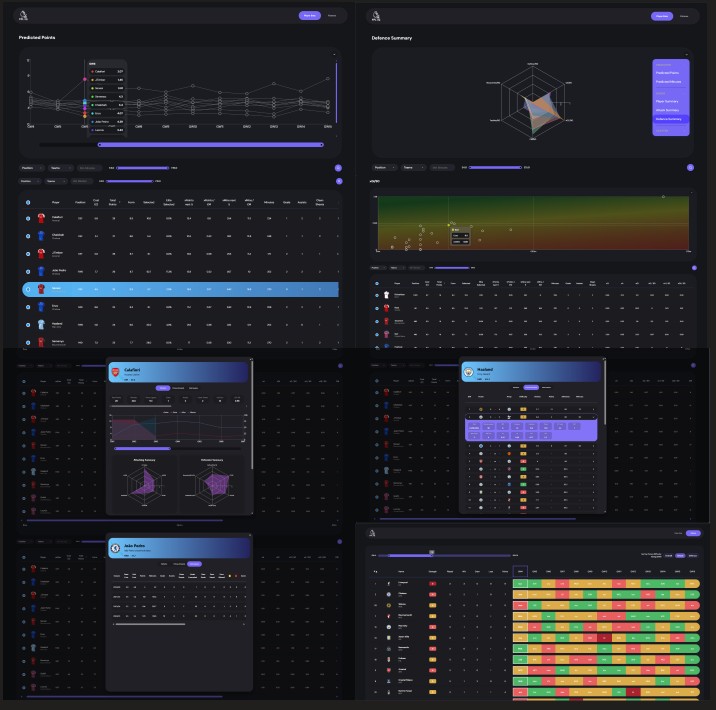Click the purple button in the Defence Summary header
Screen dimensions: 716x710
click(661, 16)
